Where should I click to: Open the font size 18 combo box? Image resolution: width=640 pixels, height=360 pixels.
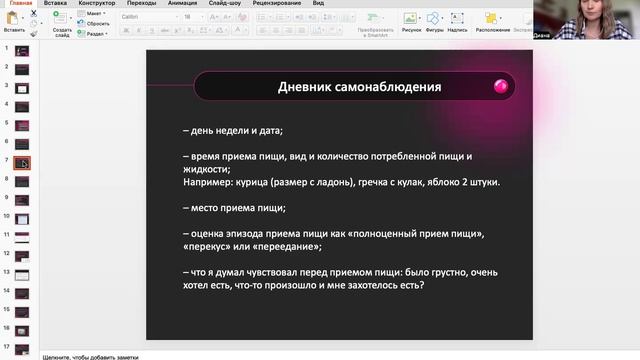point(193,17)
